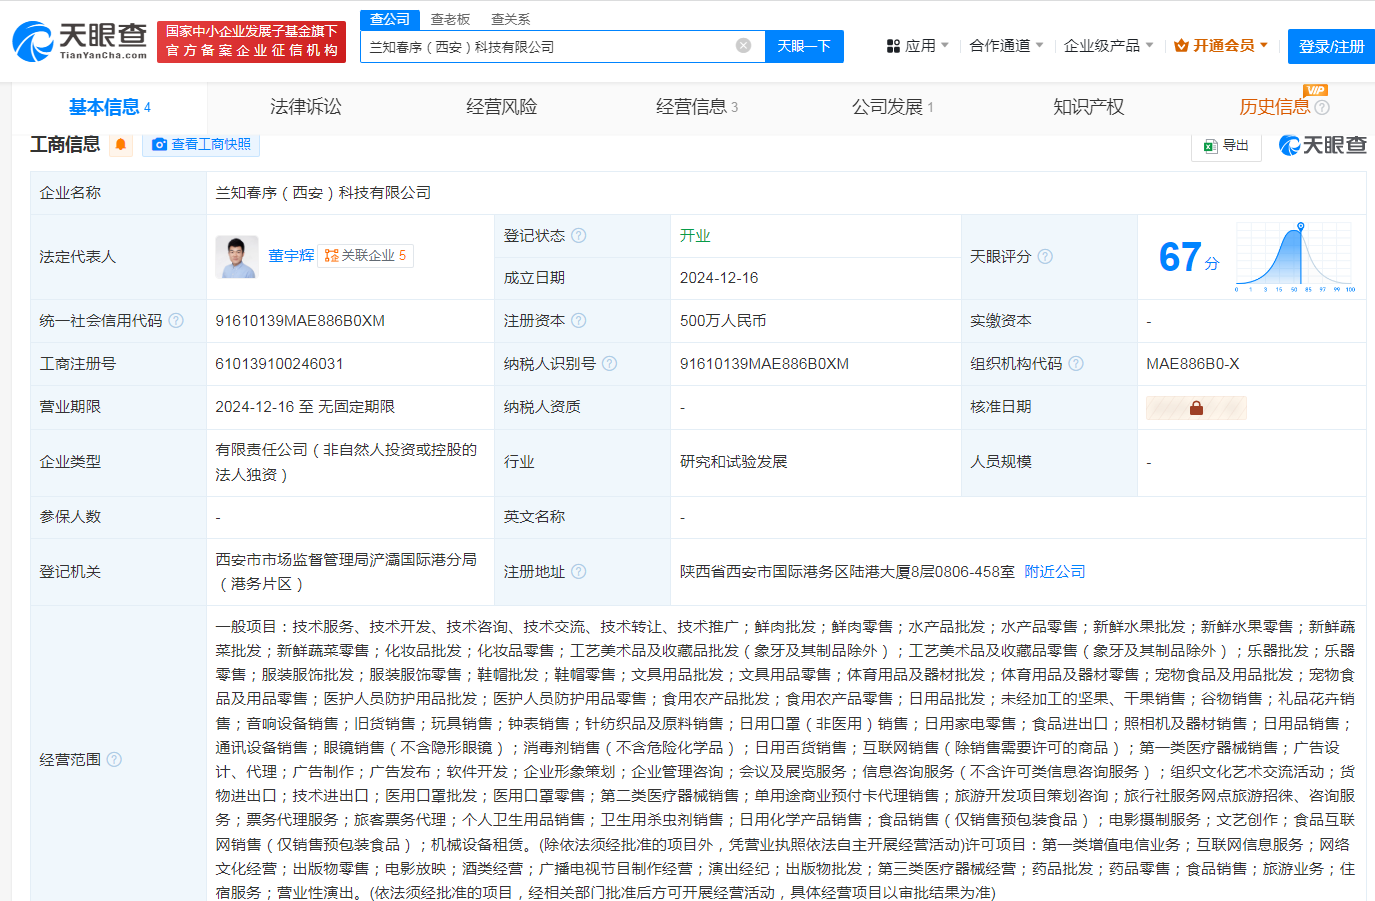Open the TianYanCha logo homepage
This screenshot has width=1375, height=901.
[79, 41]
